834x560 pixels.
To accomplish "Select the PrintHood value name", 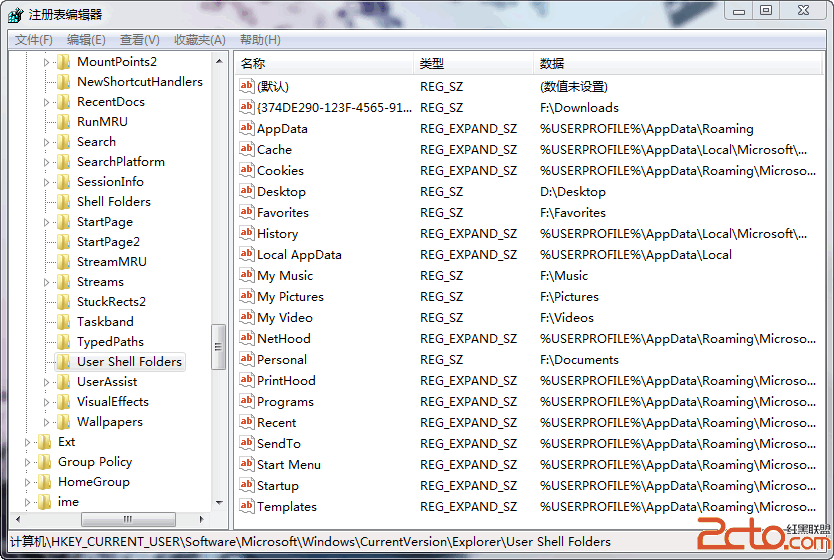I will point(286,381).
